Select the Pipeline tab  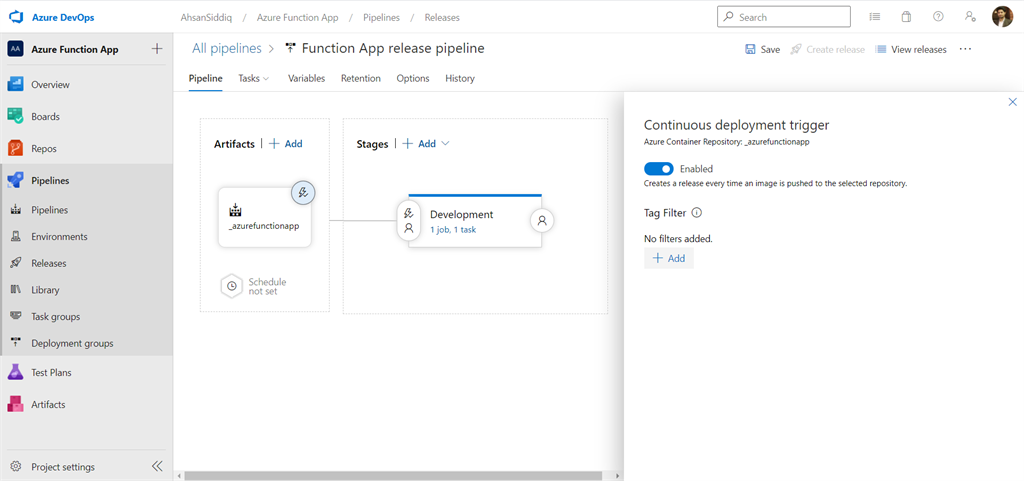tap(206, 78)
